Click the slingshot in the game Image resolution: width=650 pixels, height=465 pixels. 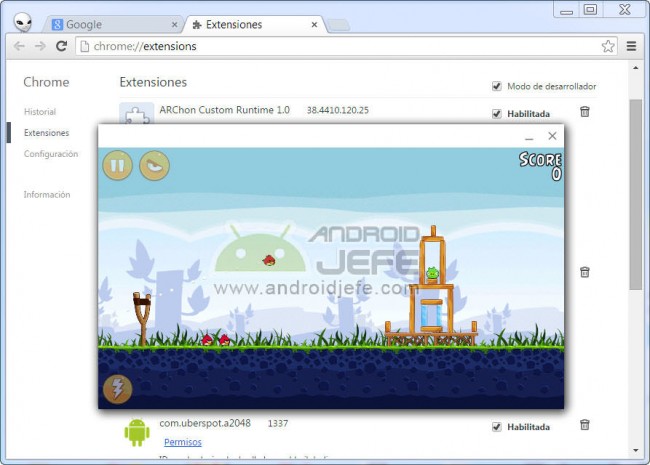(x=142, y=318)
